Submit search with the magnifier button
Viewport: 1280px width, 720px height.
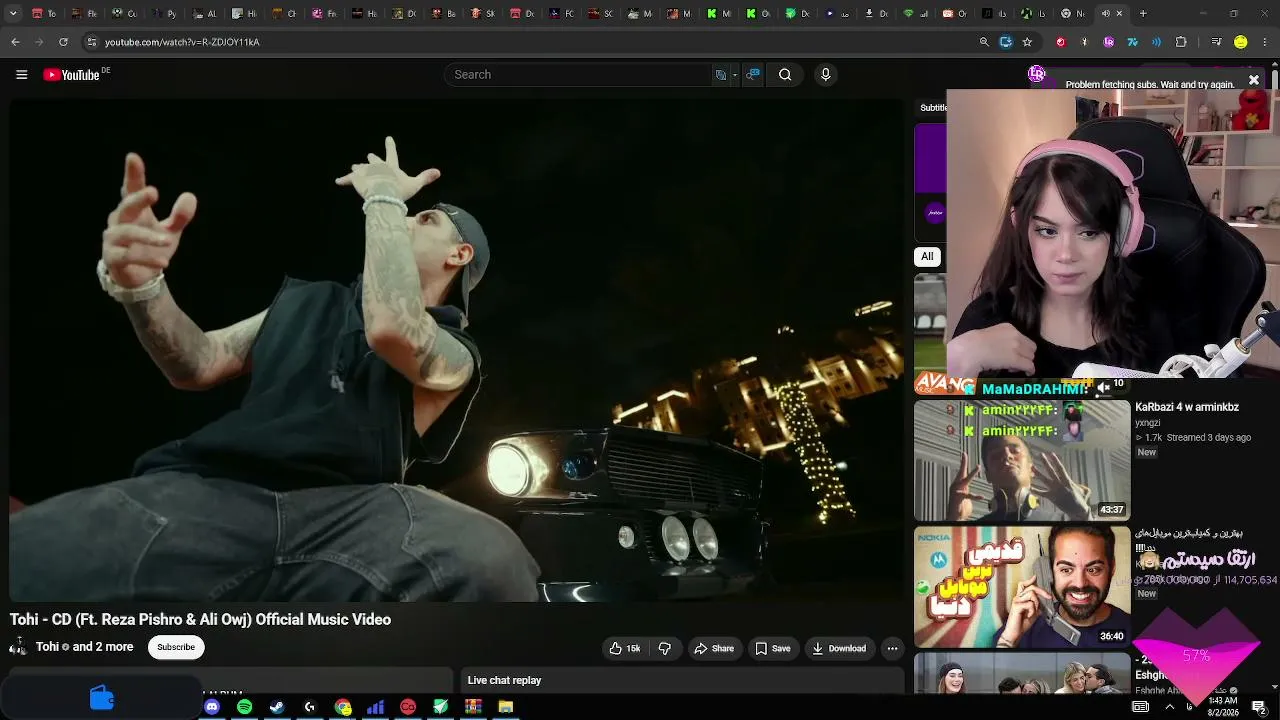[x=785, y=74]
